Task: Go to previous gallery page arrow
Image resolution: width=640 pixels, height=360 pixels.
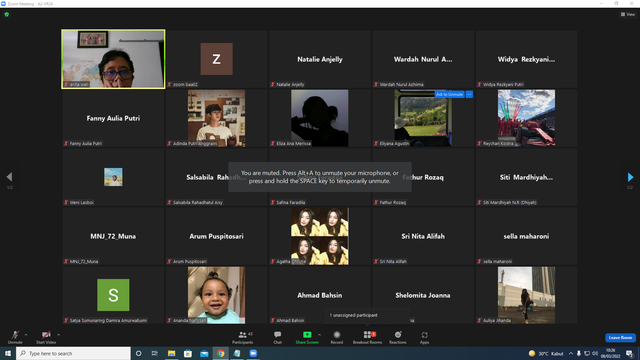Action: point(9,177)
